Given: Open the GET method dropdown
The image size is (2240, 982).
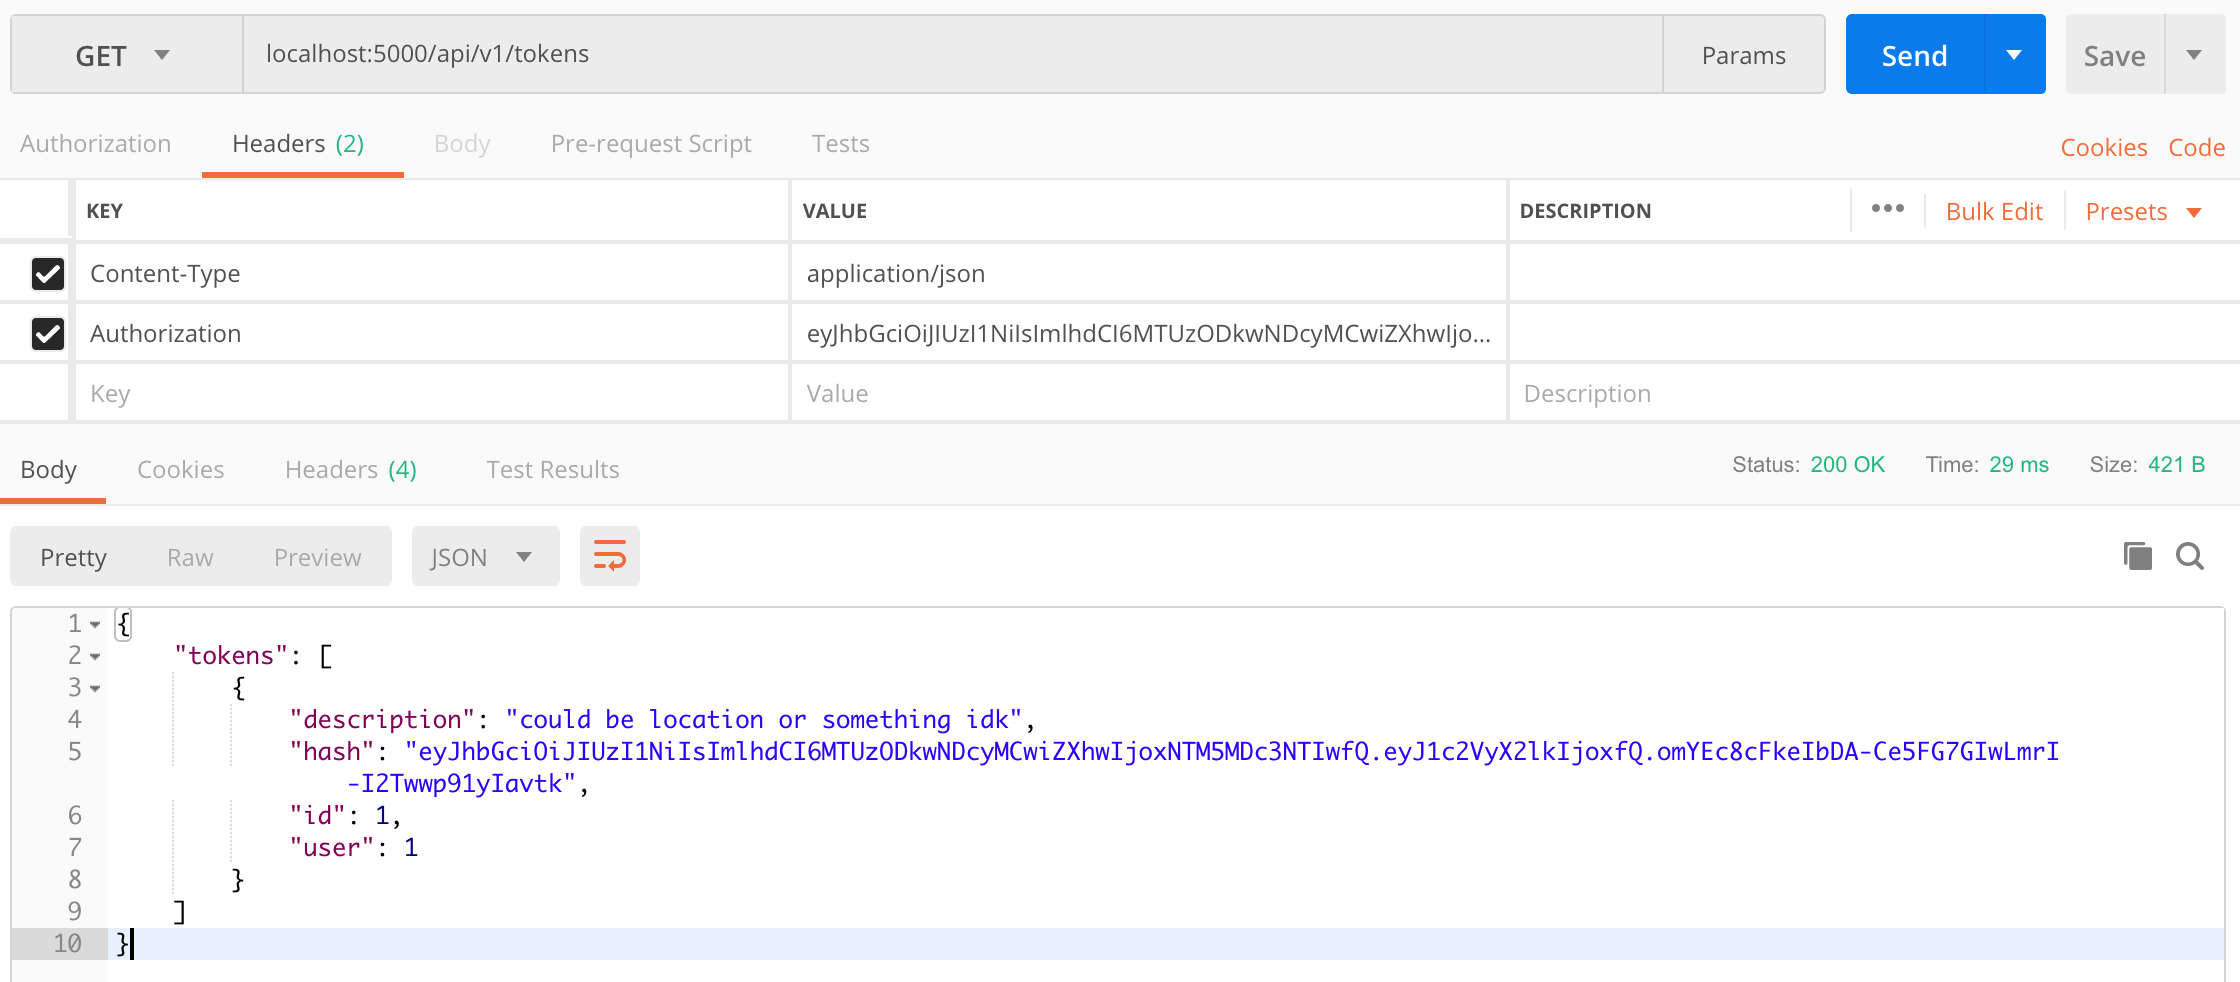Looking at the screenshot, I should [126, 55].
